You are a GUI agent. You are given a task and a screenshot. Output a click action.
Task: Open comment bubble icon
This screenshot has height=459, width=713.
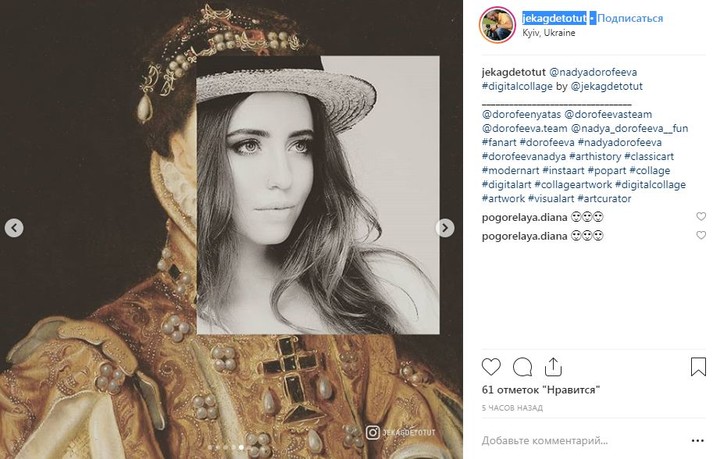(522, 367)
